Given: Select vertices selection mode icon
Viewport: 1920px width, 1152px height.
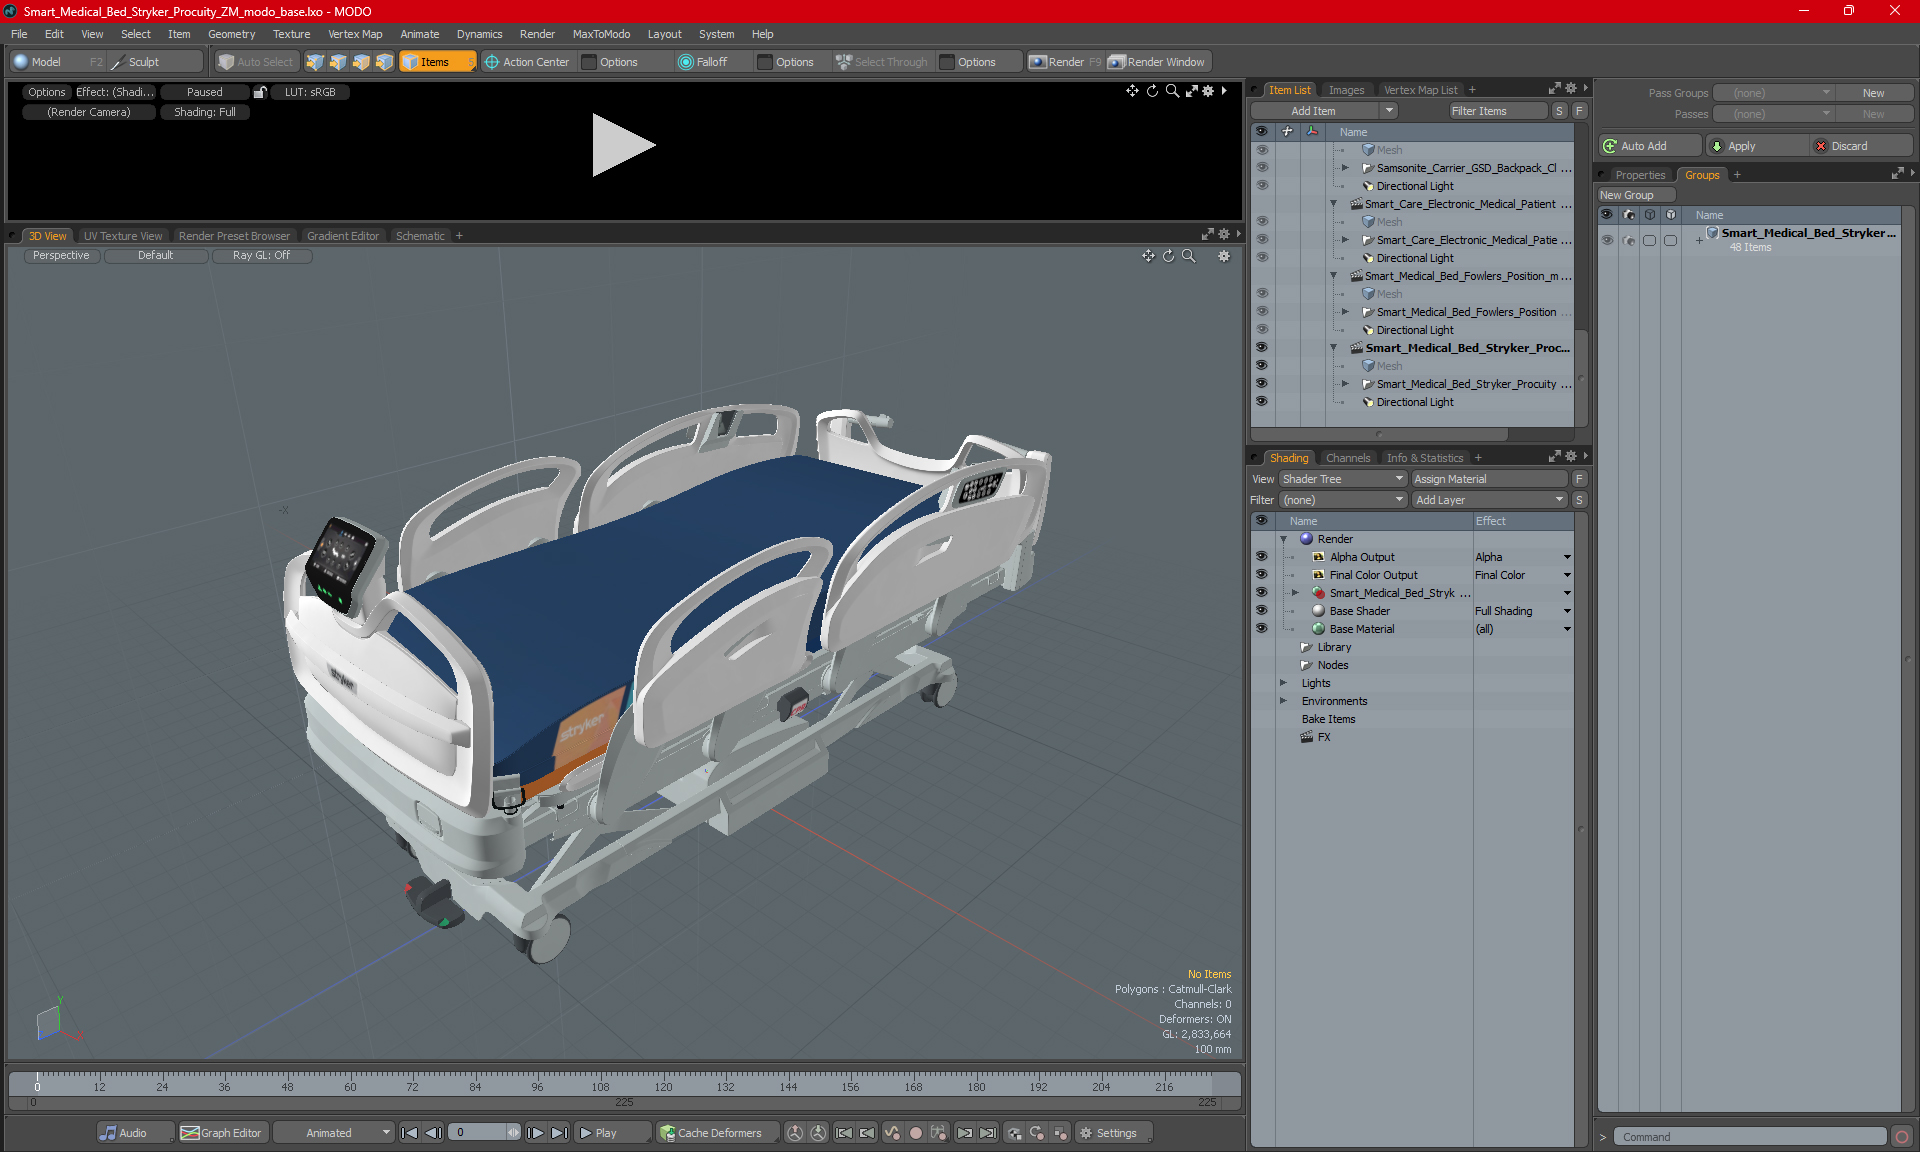Looking at the screenshot, I should [x=315, y=62].
